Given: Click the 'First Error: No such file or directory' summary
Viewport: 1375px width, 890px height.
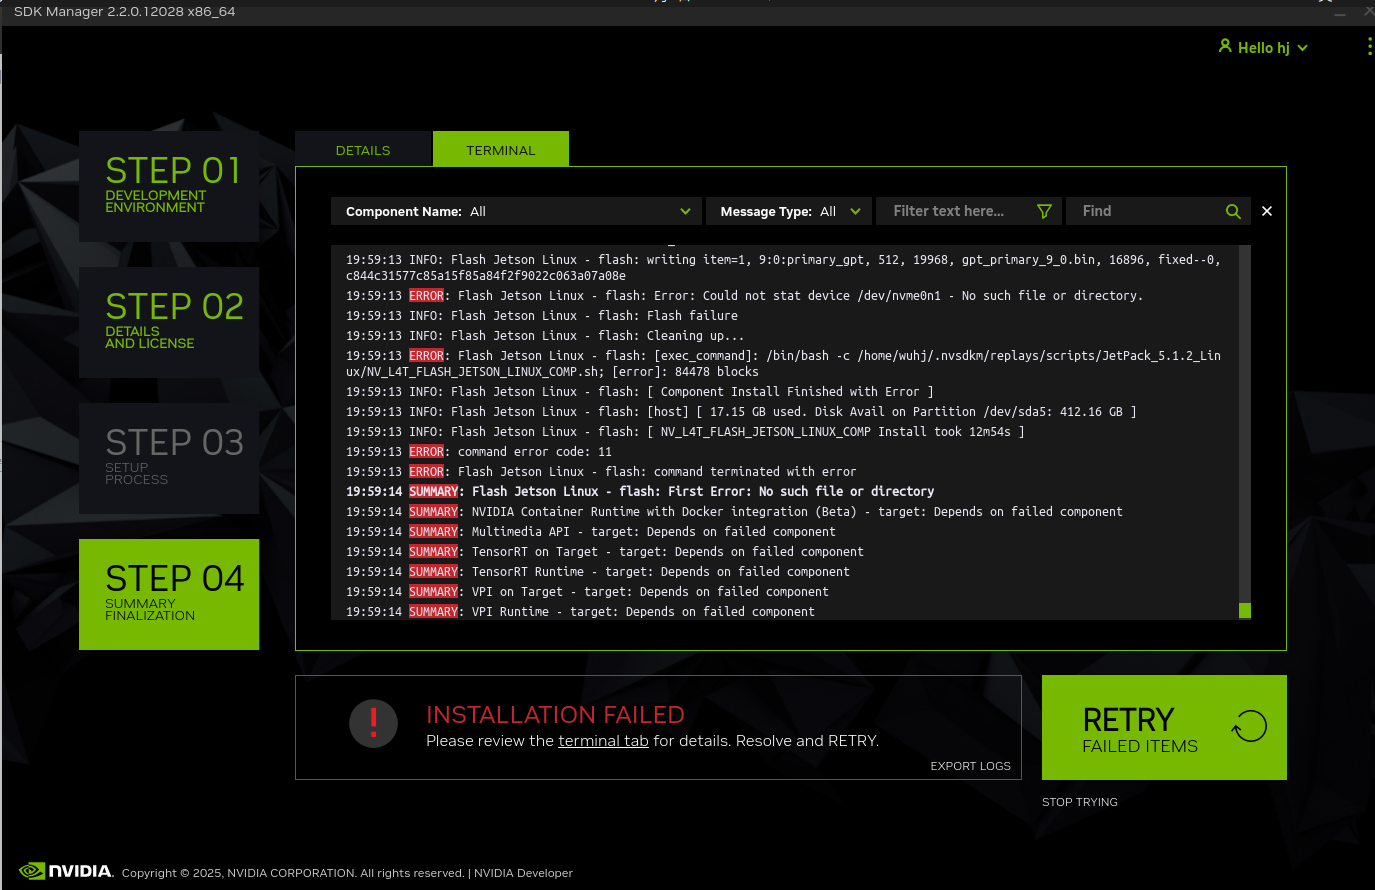Looking at the screenshot, I should pos(640,492).
